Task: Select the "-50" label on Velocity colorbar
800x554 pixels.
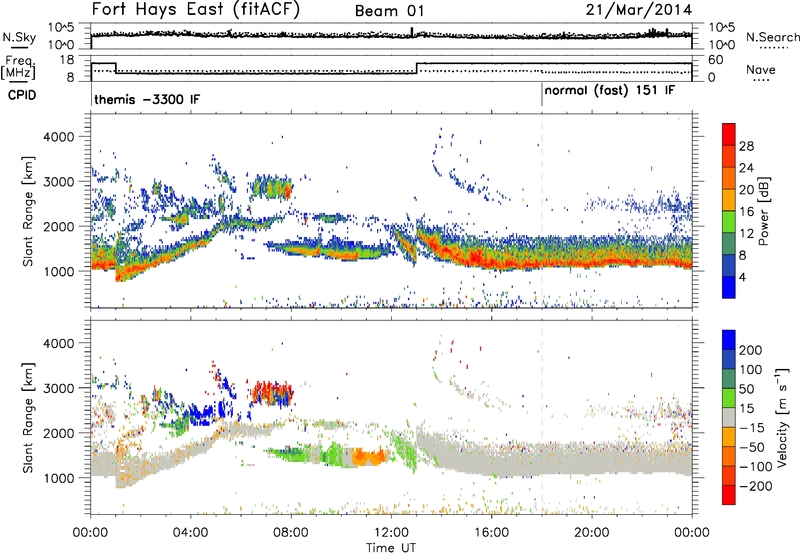Action: click(x=752, y=447)
